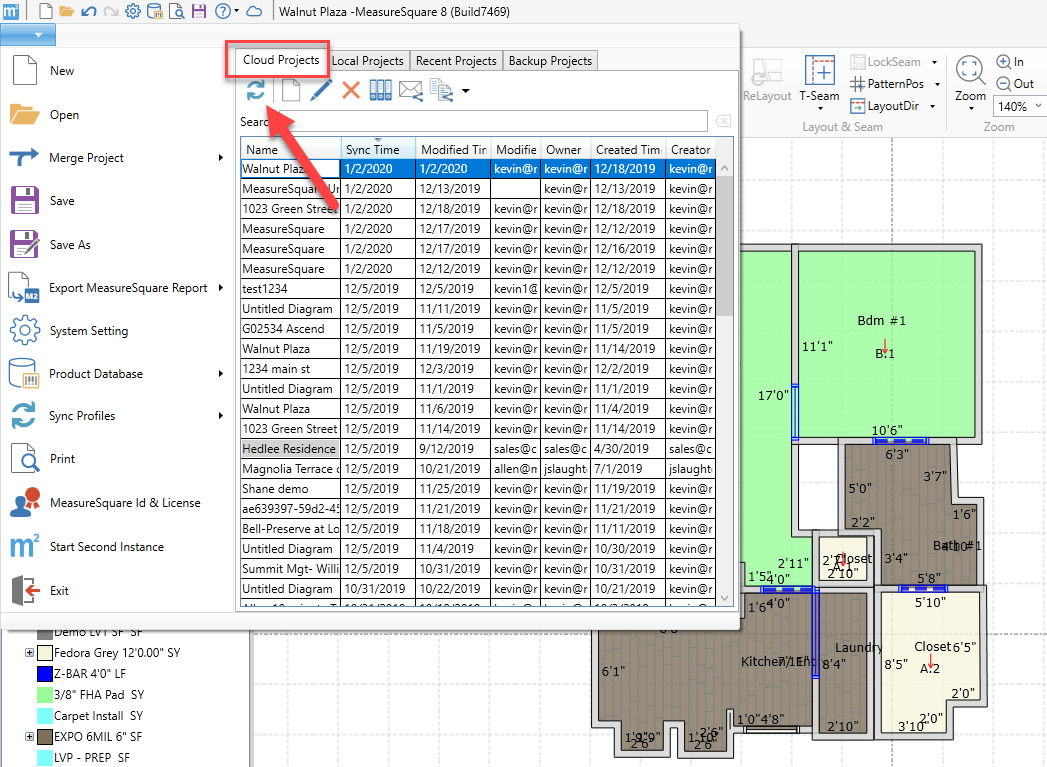The height and width of the screenshot is (767, 1047).
Task: Click the blue binders archive icon
Action: 380,91
